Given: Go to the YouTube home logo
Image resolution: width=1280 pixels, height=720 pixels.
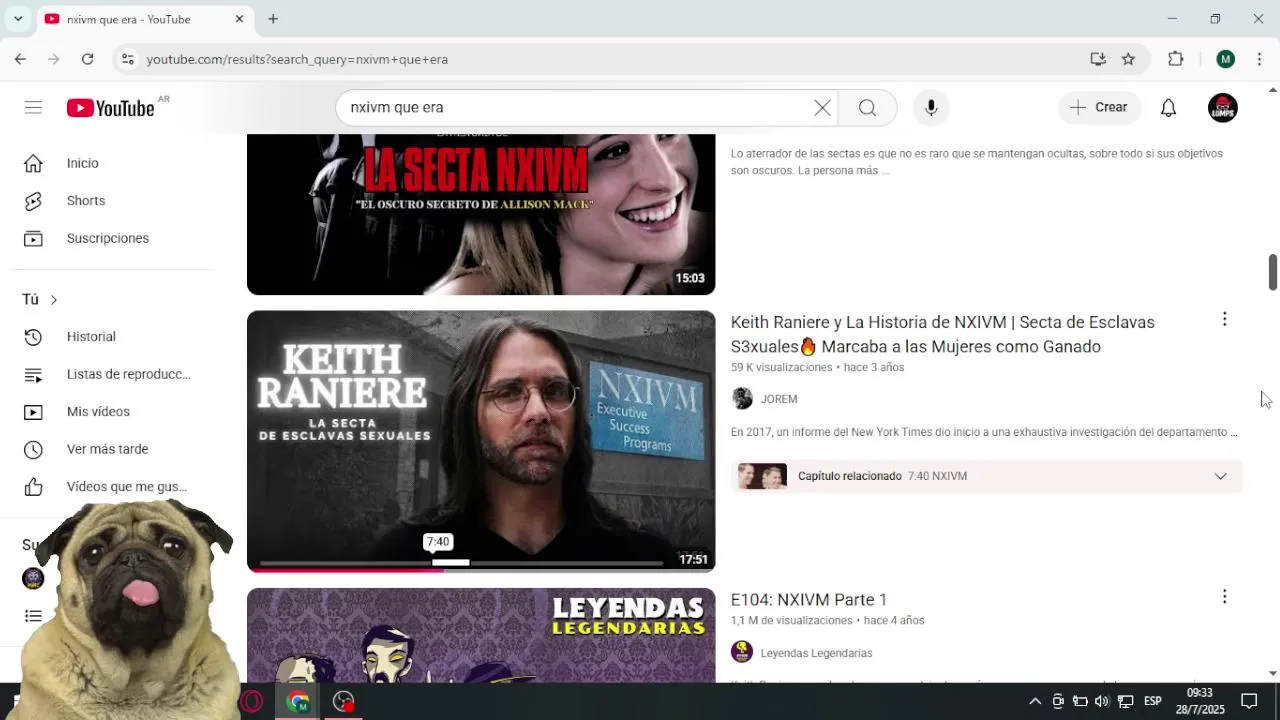Looking at the screenshot, I should (x=111, y=108).
